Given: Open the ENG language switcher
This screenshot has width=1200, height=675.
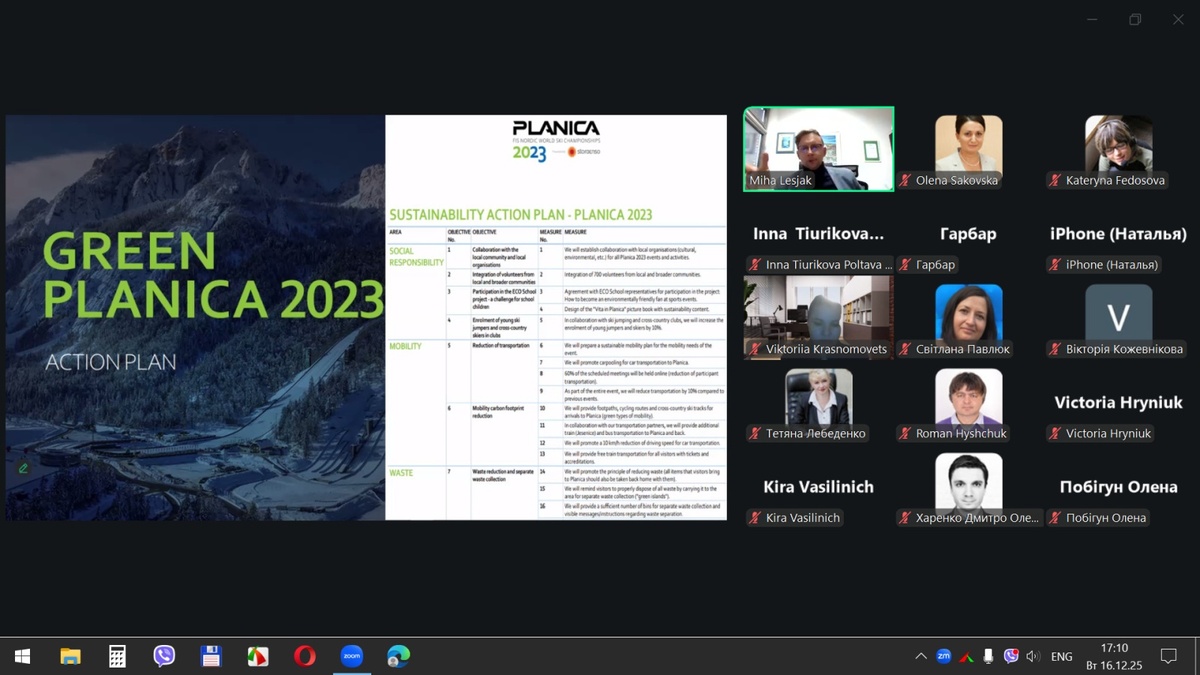Looking at the screenshot, I should (1061, 656).
